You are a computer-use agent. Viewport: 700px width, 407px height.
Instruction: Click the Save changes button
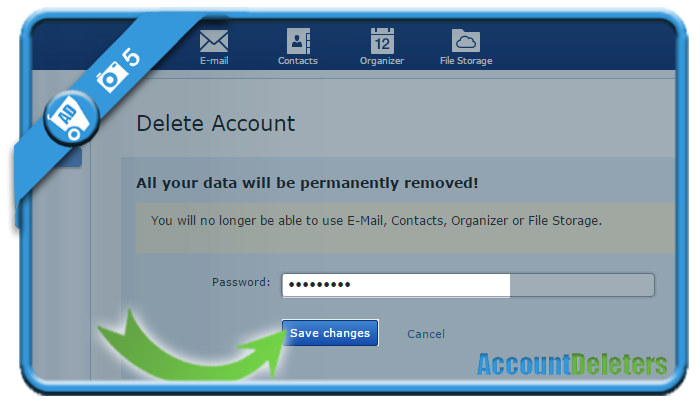[330, 333]
